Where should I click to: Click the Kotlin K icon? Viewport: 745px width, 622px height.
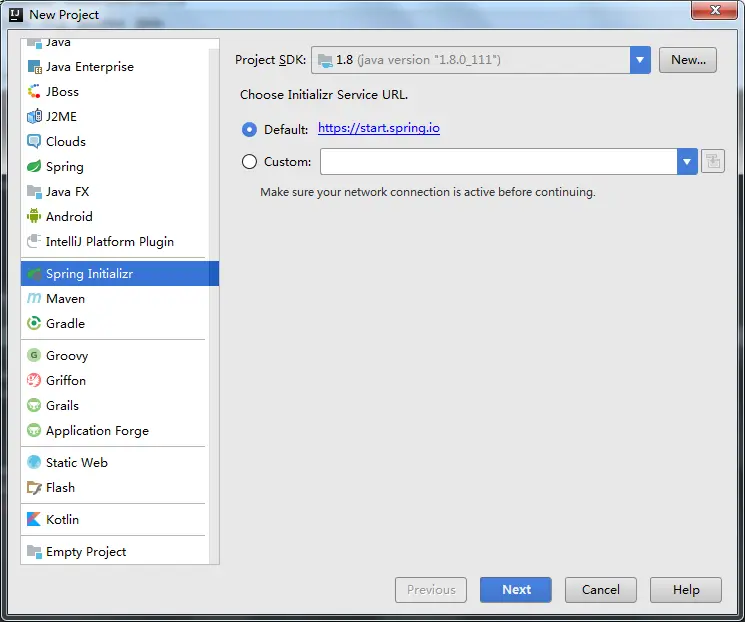[34, 519]
